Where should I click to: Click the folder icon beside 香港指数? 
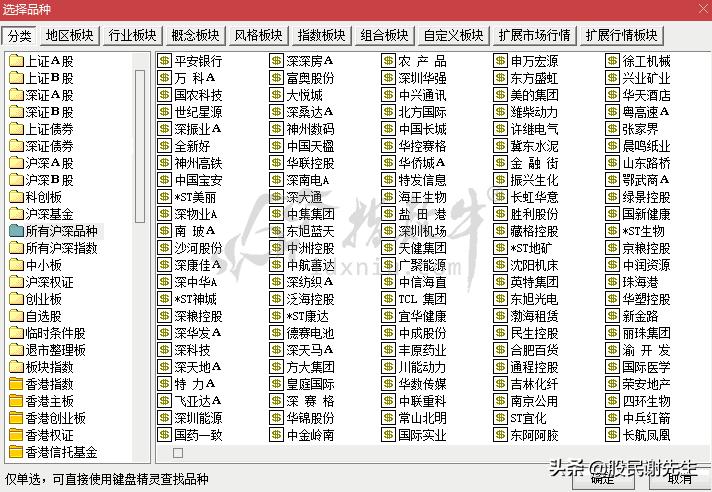(16, 384)
